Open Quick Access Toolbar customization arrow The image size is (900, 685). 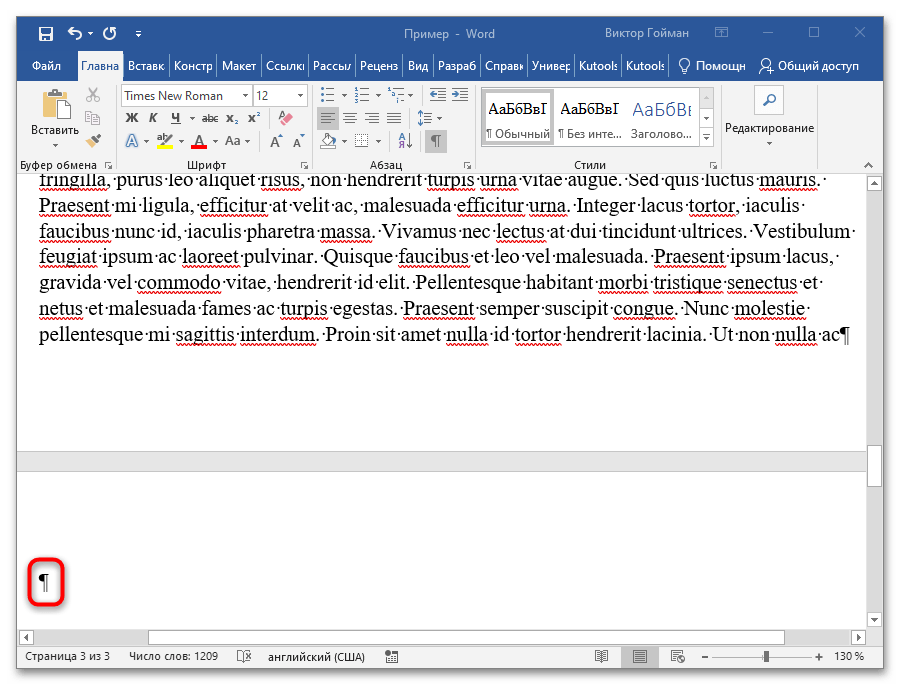(x=138, y=34)
